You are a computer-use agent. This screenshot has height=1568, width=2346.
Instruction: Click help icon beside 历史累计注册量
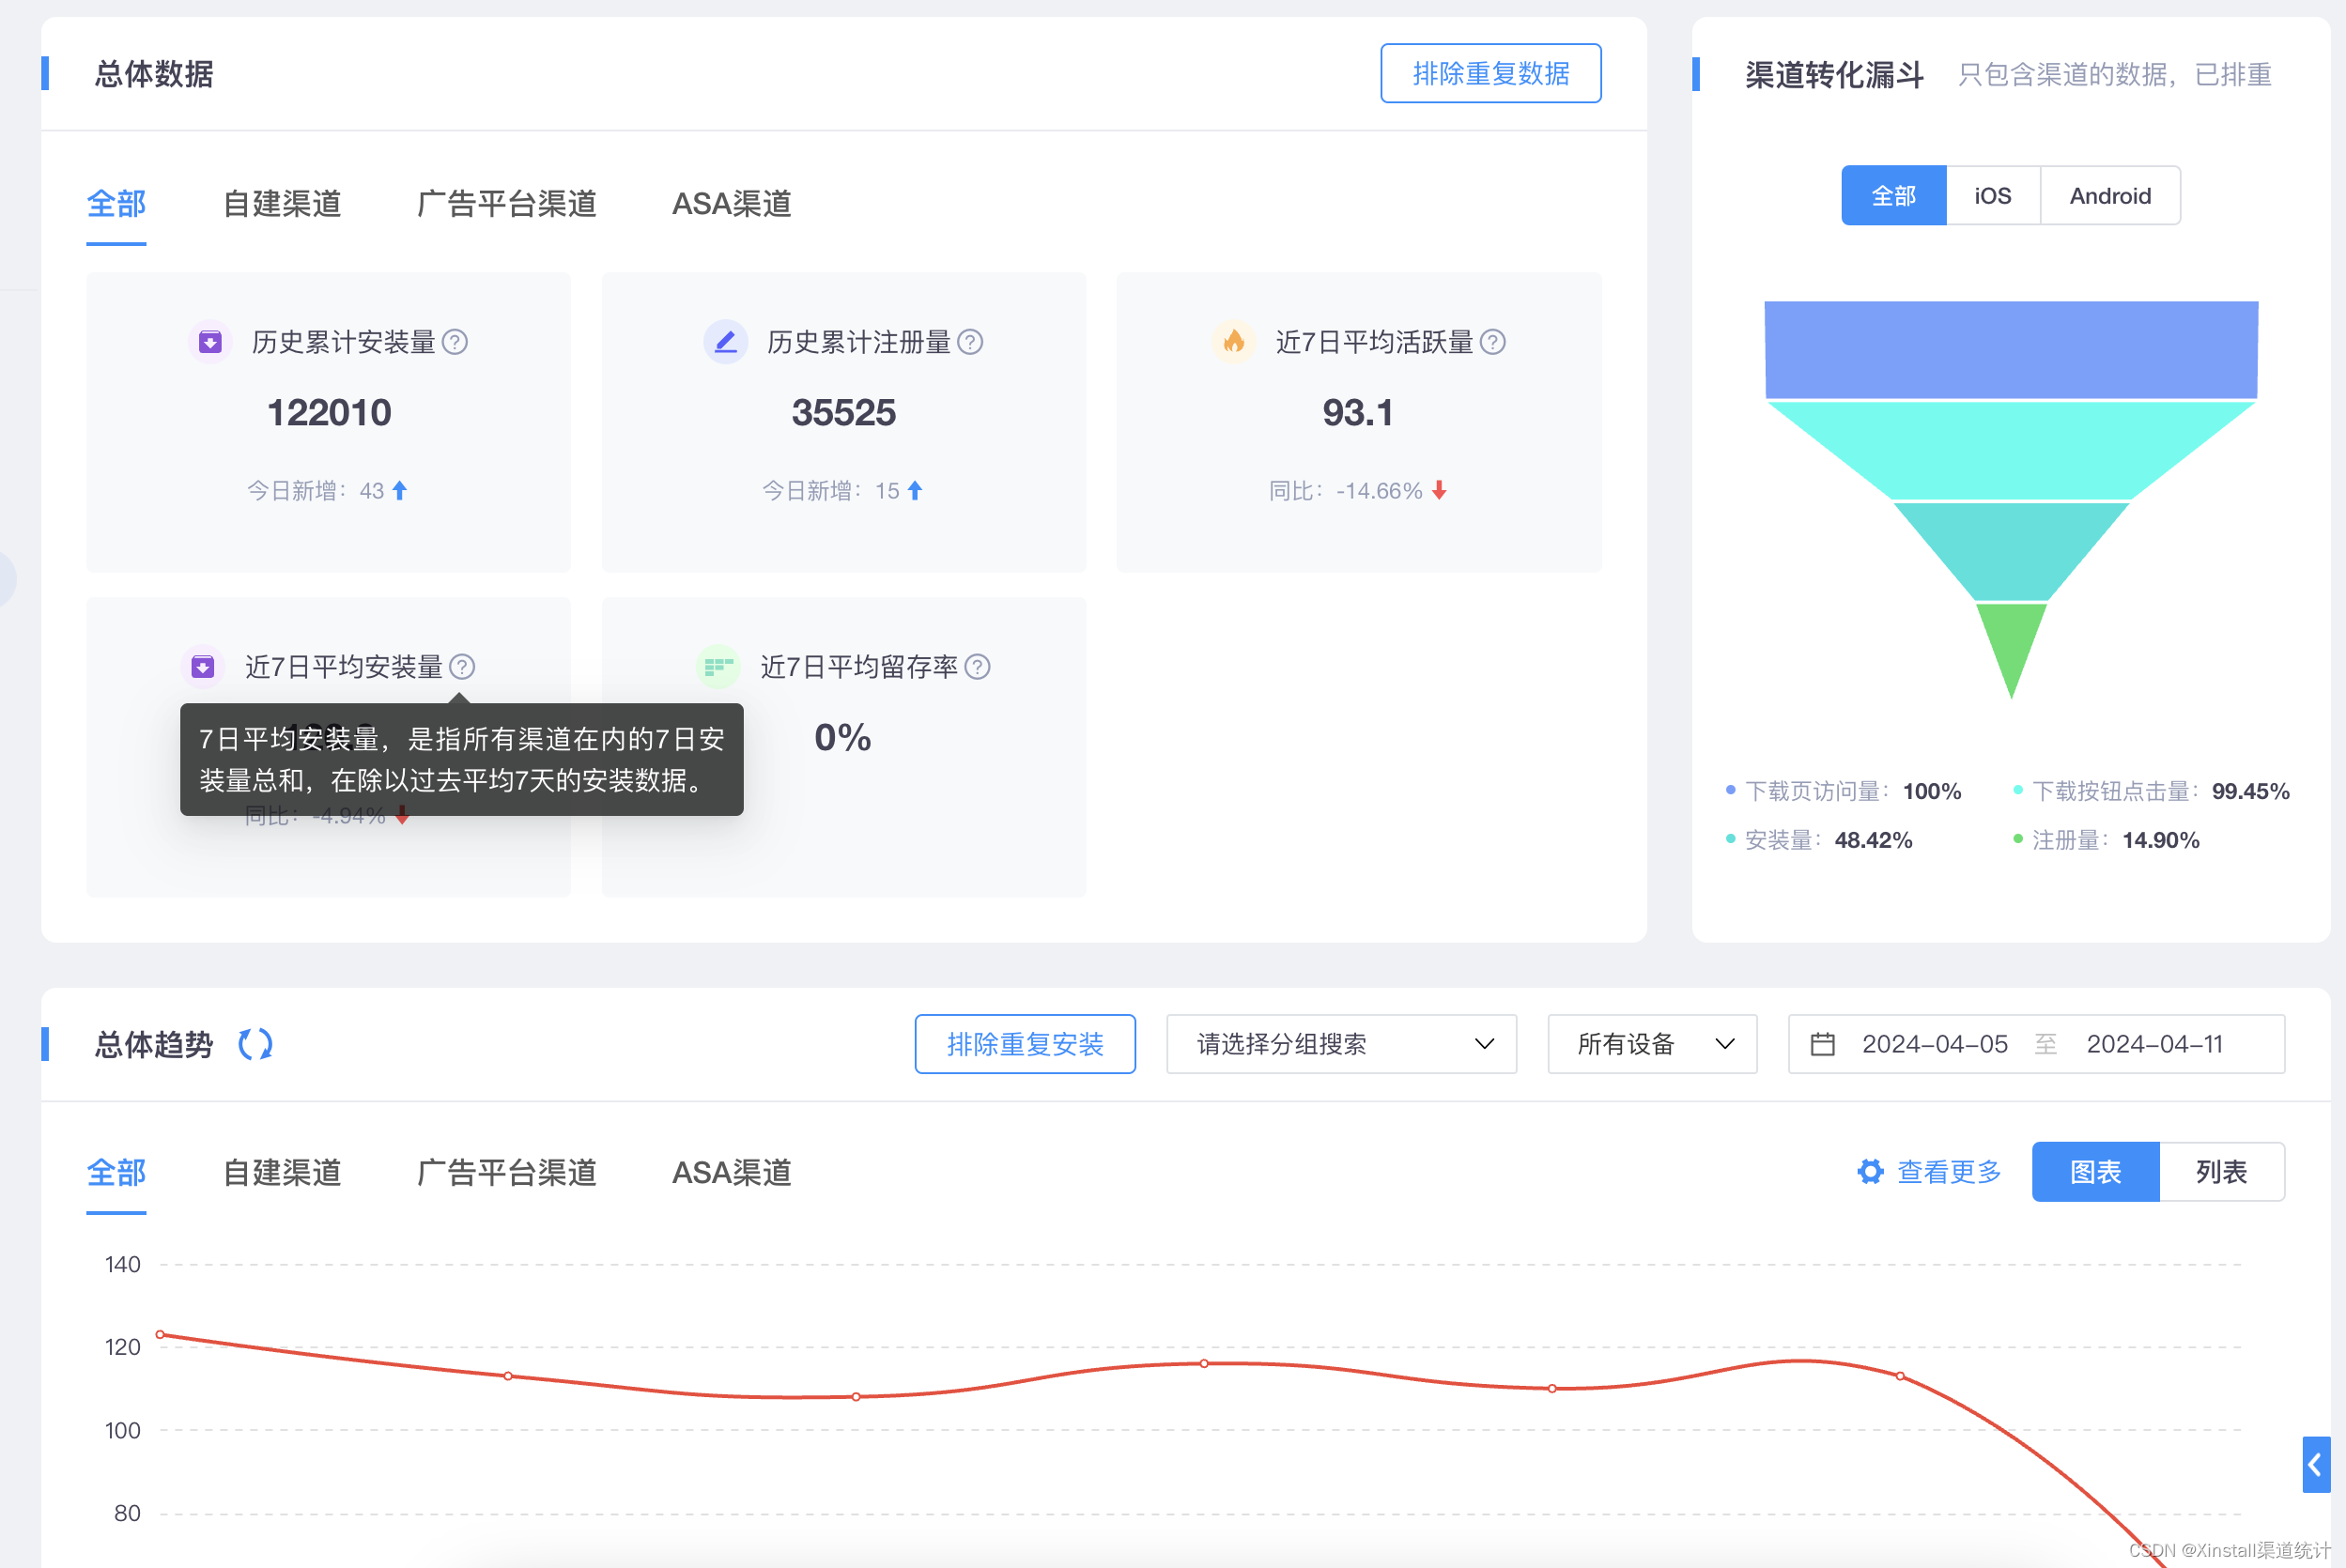970,342
